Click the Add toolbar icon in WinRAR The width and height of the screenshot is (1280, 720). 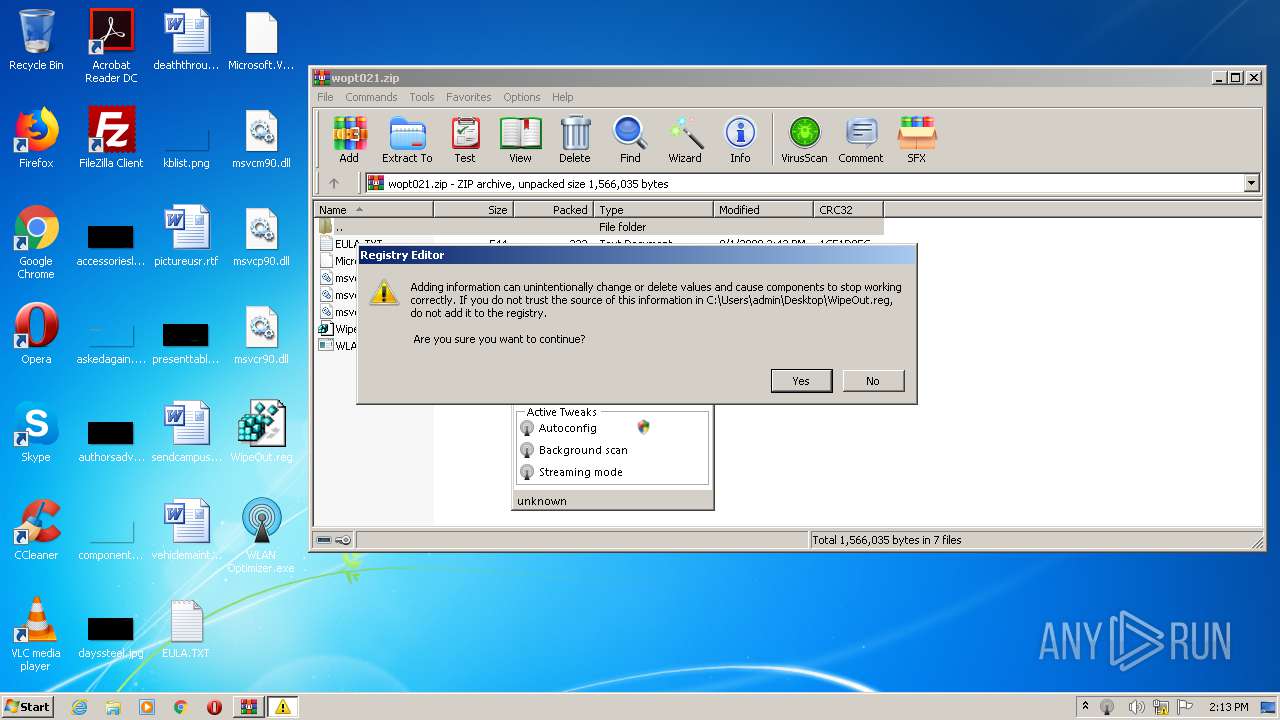pos(349,140)
